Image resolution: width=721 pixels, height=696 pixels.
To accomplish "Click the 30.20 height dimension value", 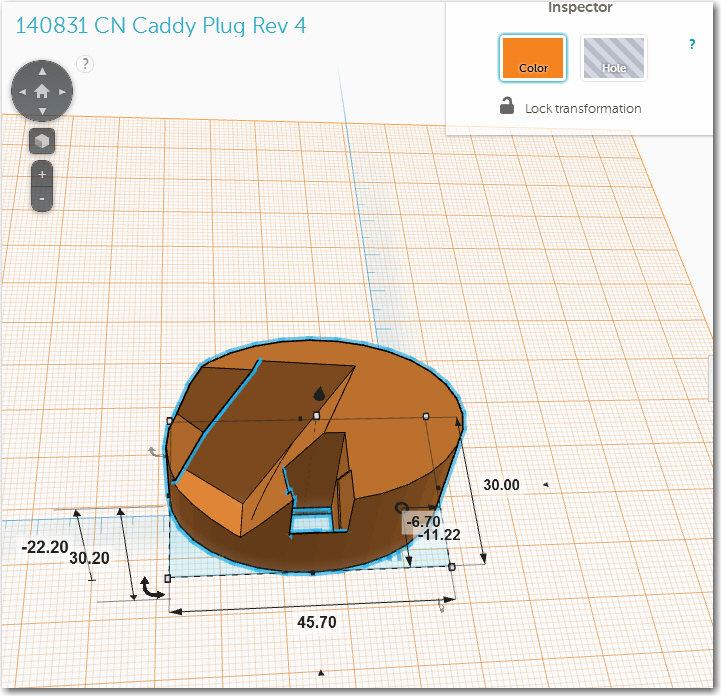I will coord(89,558).
